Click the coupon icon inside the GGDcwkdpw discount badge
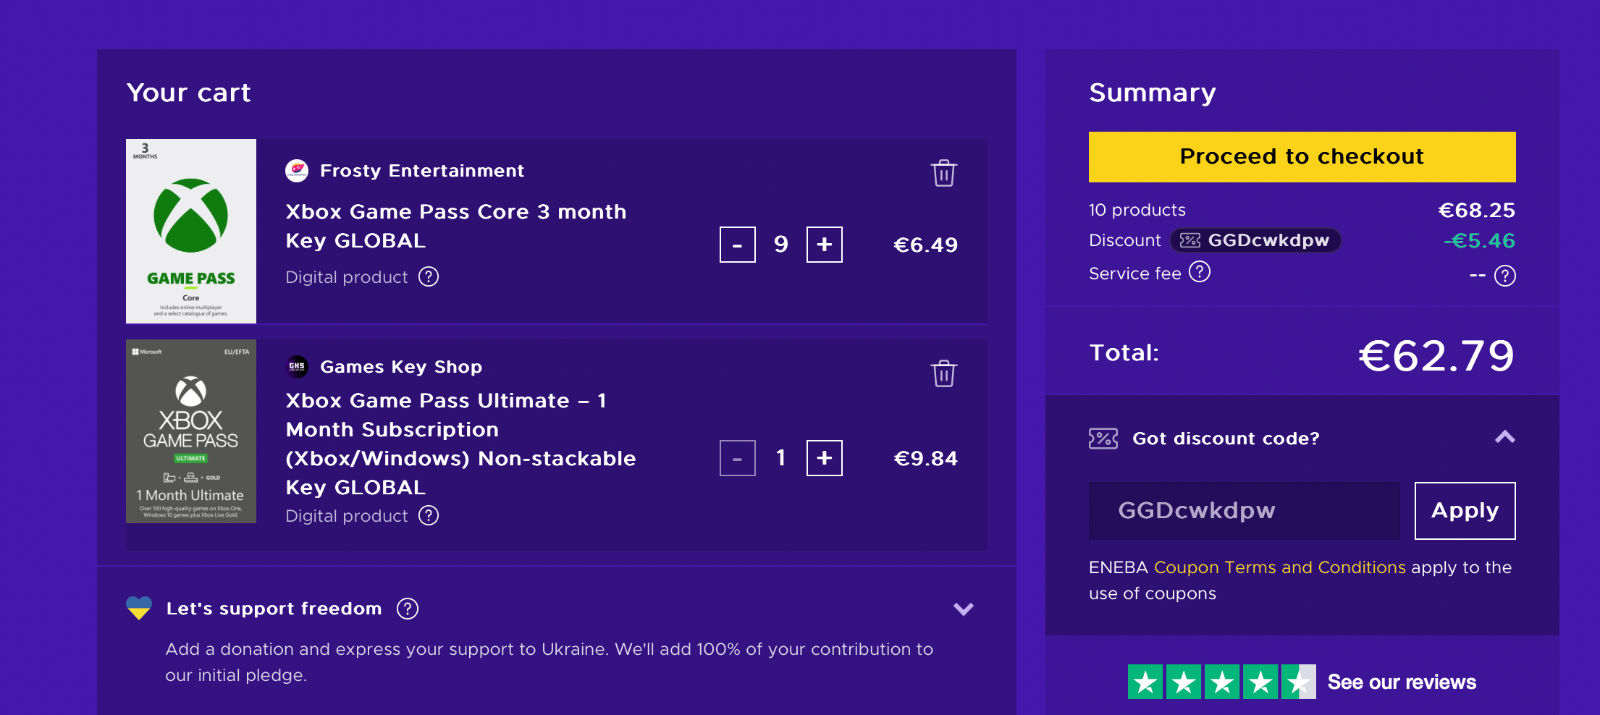Viewport: 1600px width, 715px height. [x=1190, y=240]
